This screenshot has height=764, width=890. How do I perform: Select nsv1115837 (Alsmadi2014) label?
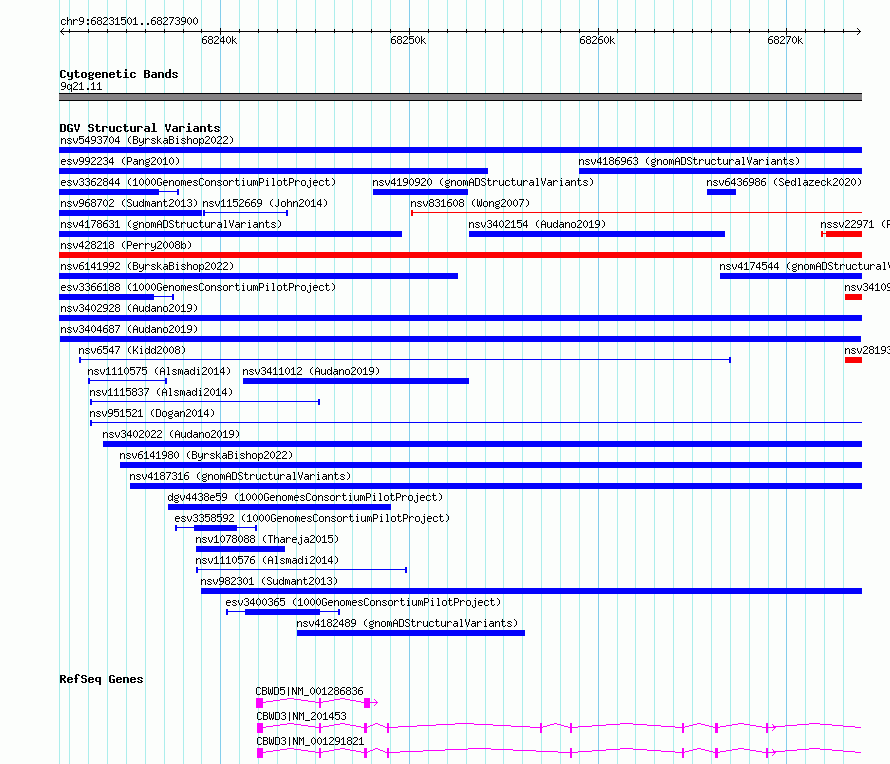coord(161,392)
